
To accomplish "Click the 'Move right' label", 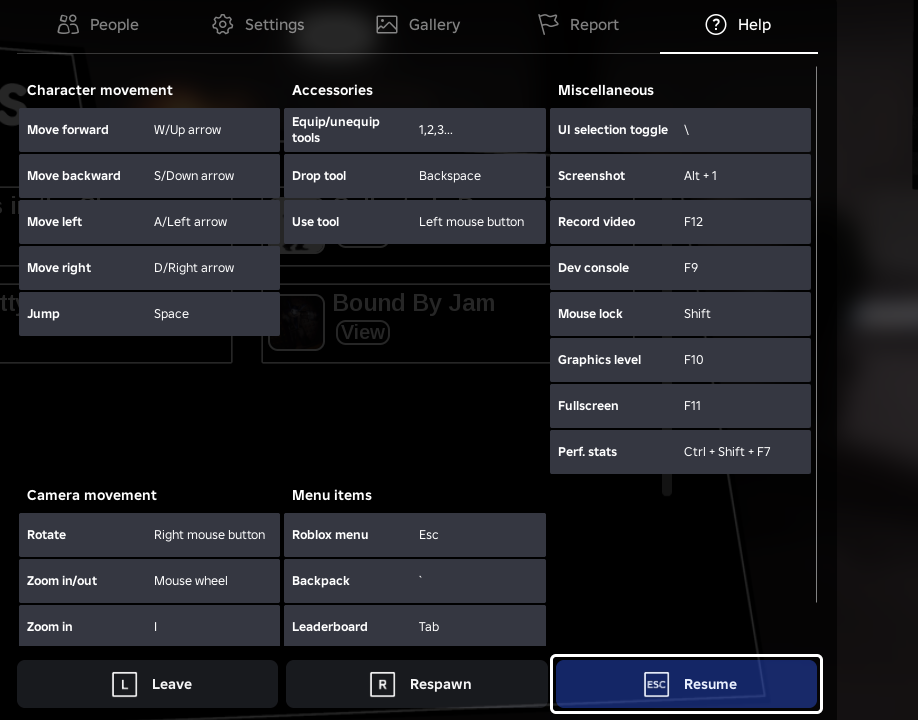I will 59,268.
